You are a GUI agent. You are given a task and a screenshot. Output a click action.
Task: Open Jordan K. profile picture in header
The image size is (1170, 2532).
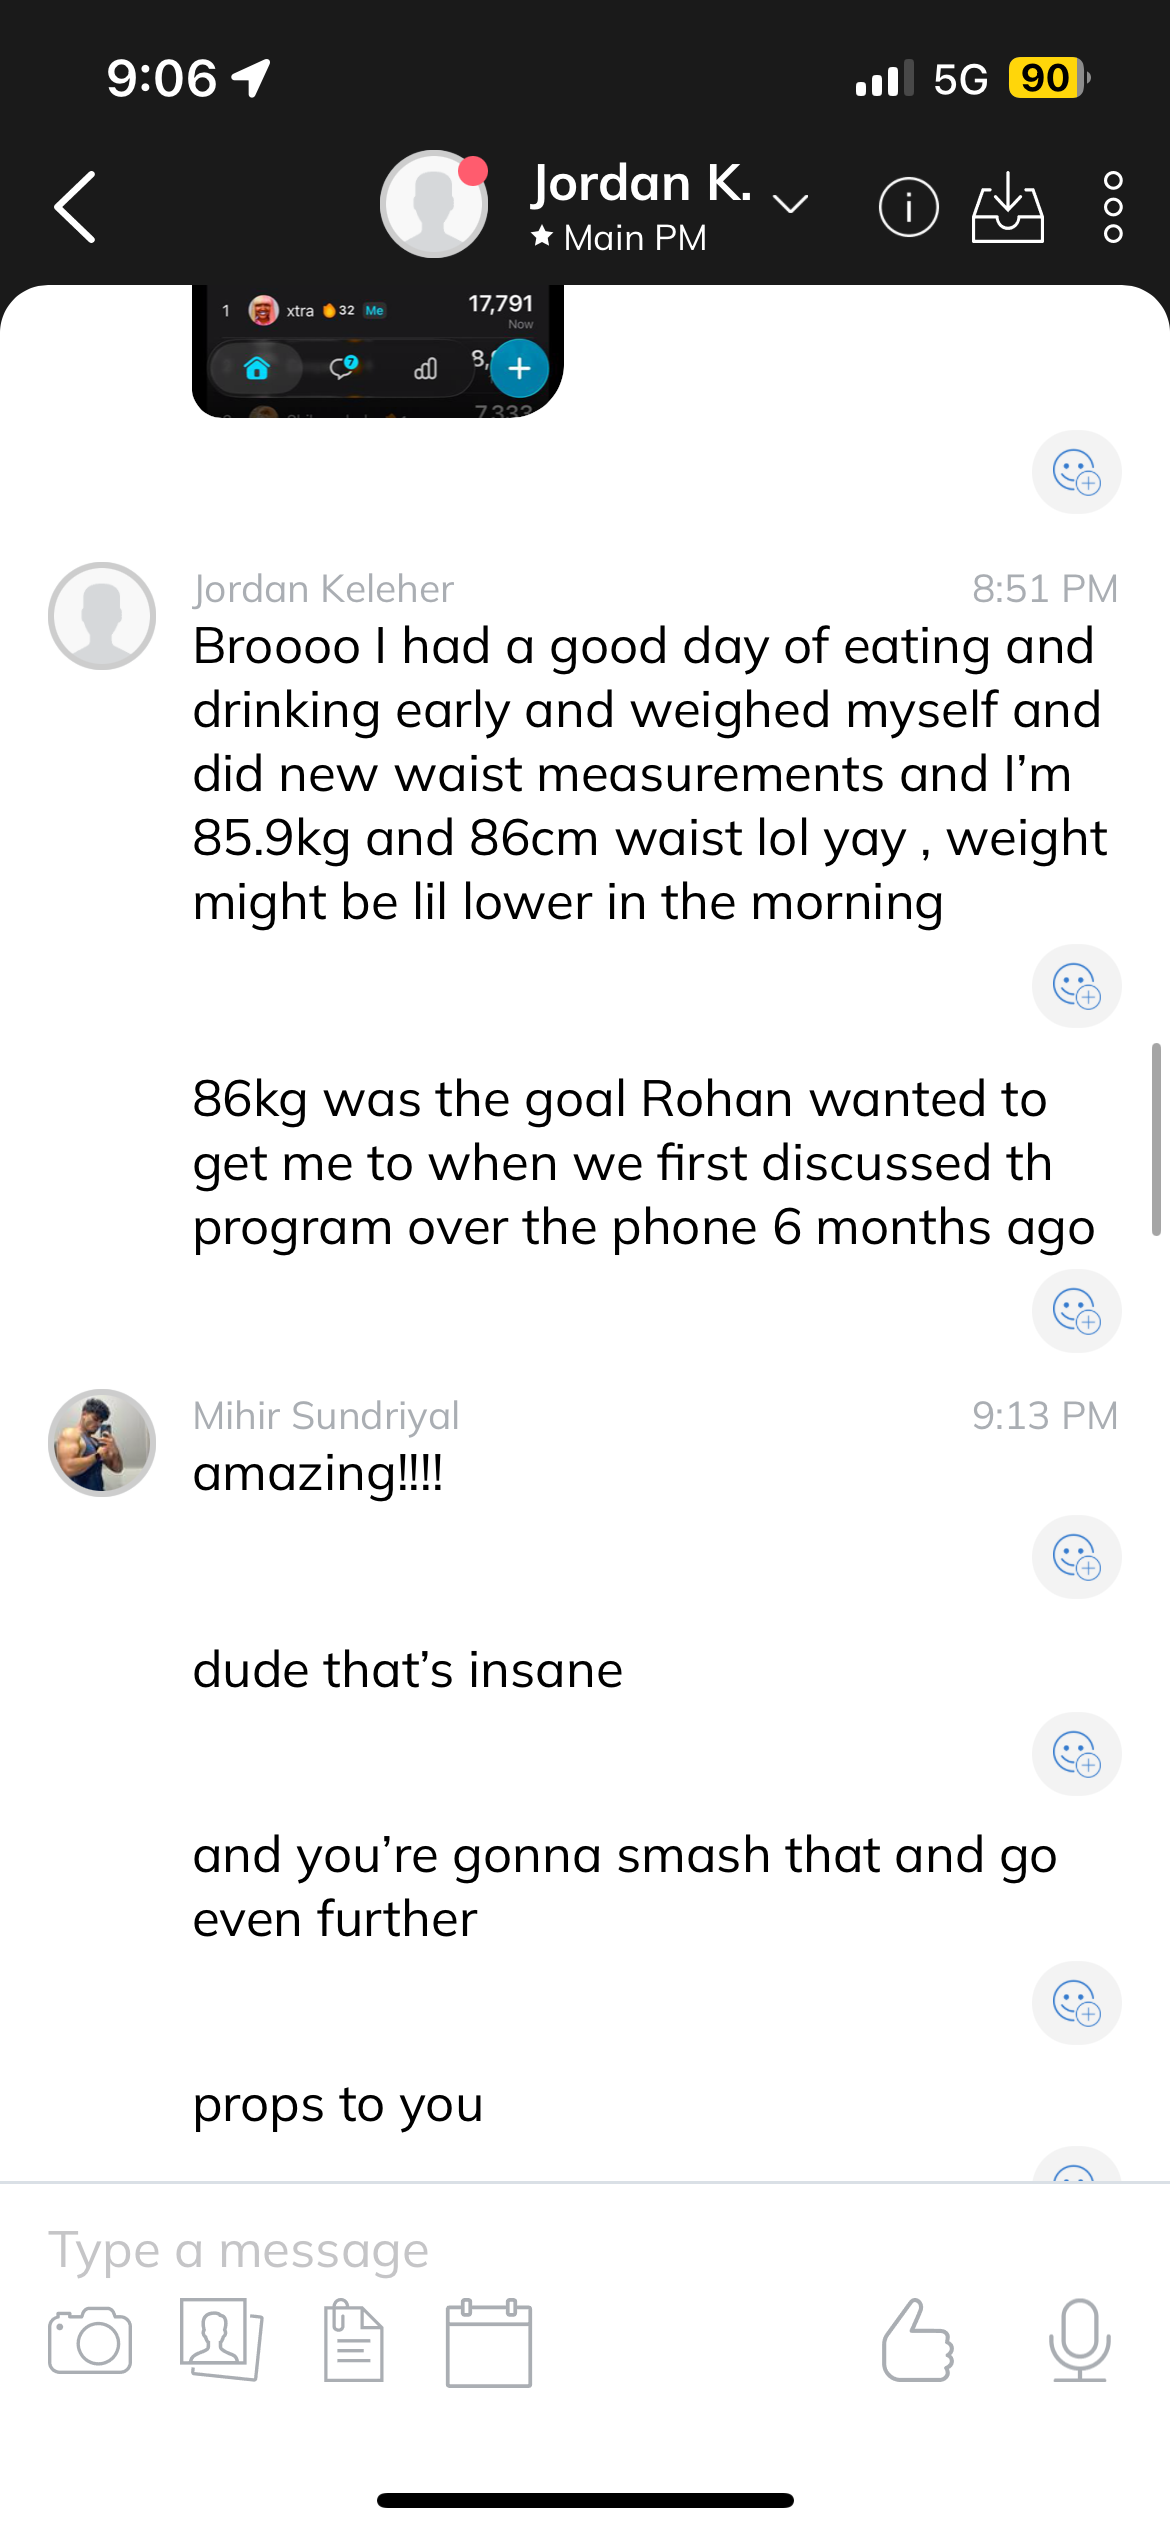tap(434, 204)
